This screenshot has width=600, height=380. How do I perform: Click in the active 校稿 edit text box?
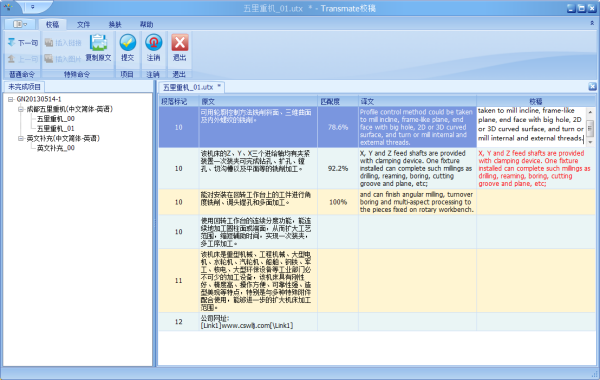(x=531, y=126)
